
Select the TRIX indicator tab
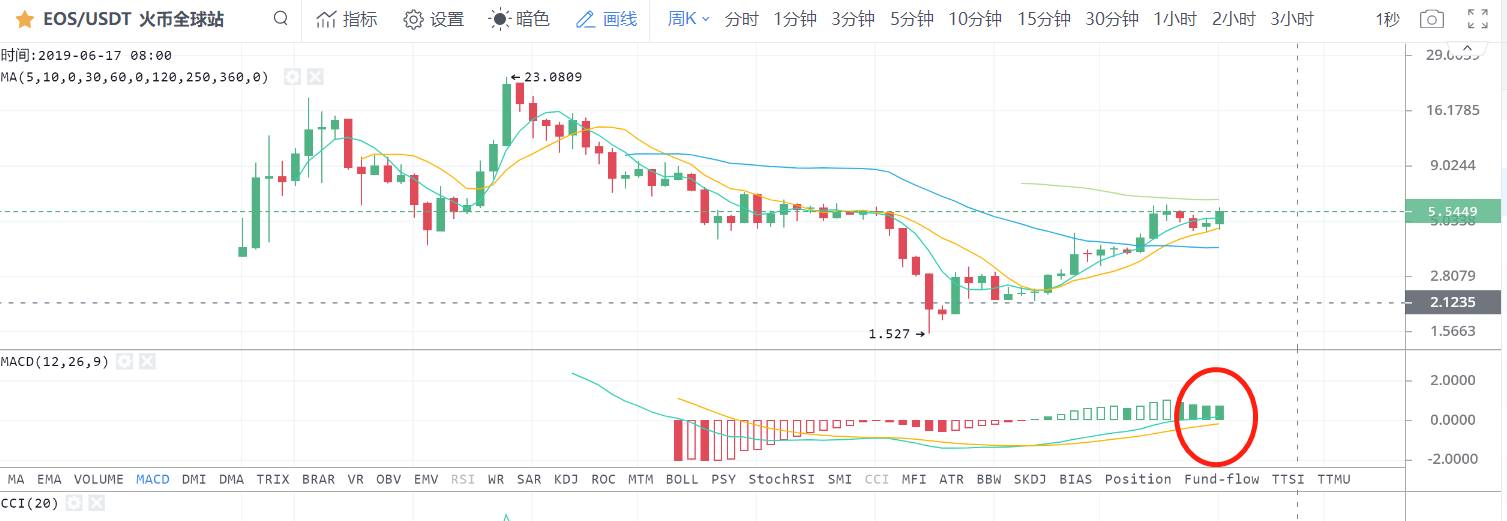(x=273, y=479)
